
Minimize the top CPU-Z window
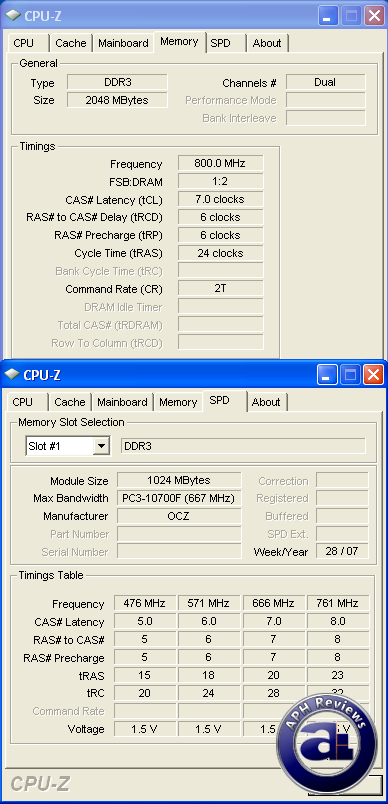328,15
